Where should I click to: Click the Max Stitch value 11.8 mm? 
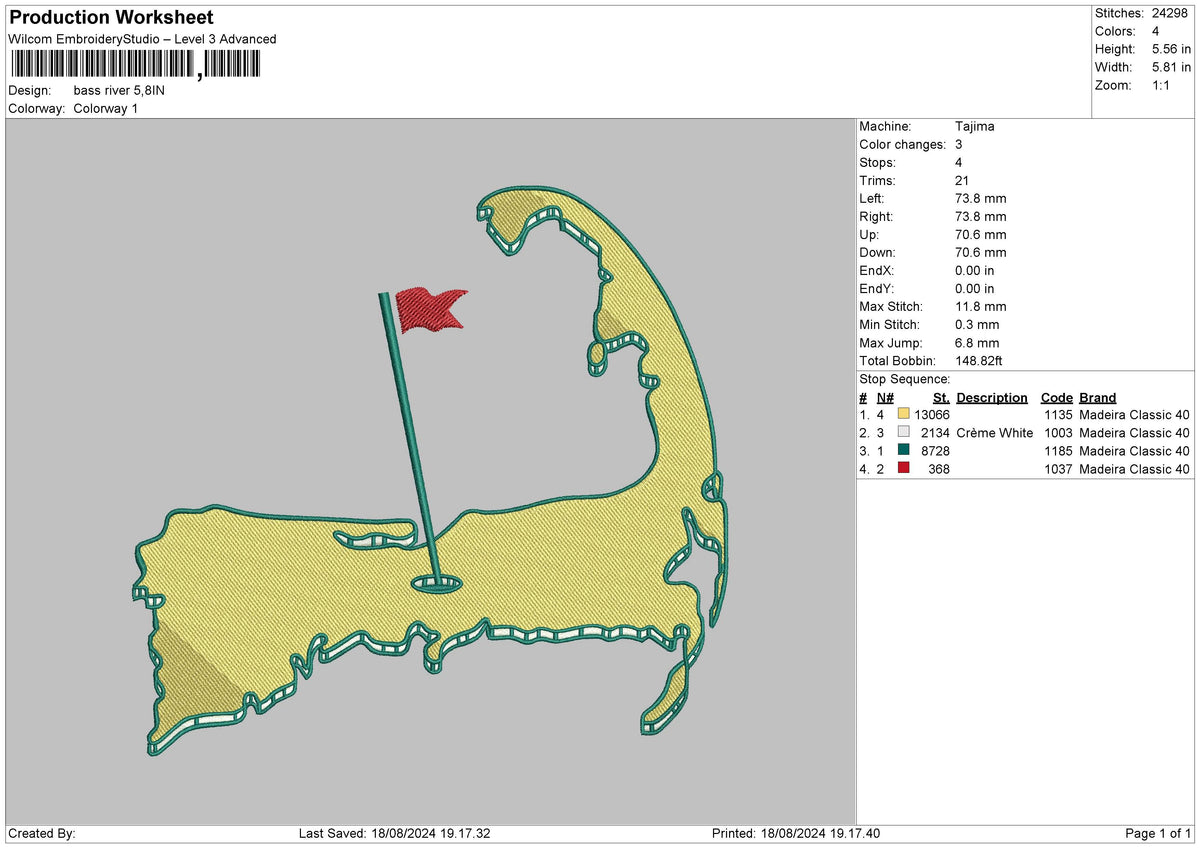(981, 306)
